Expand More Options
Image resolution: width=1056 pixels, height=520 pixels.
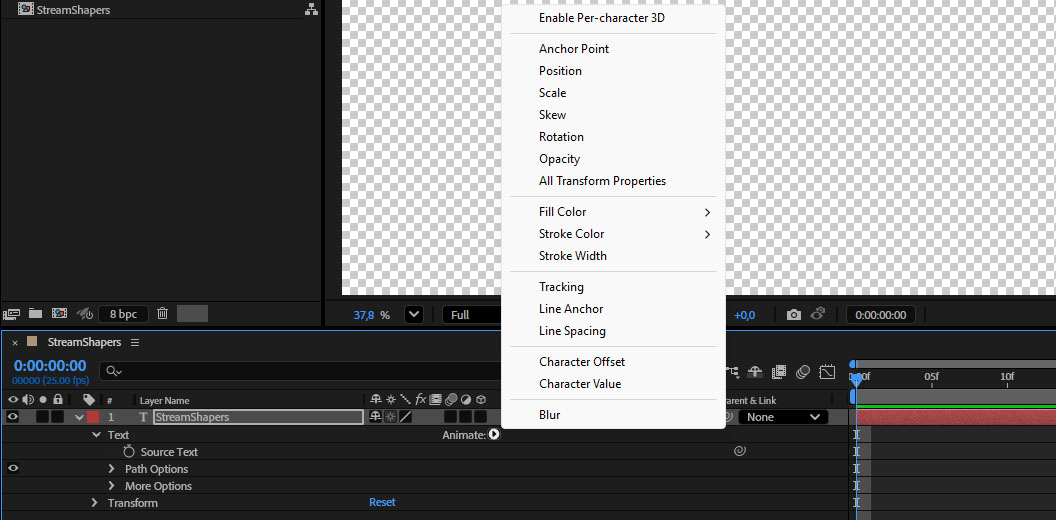(112, 486)
